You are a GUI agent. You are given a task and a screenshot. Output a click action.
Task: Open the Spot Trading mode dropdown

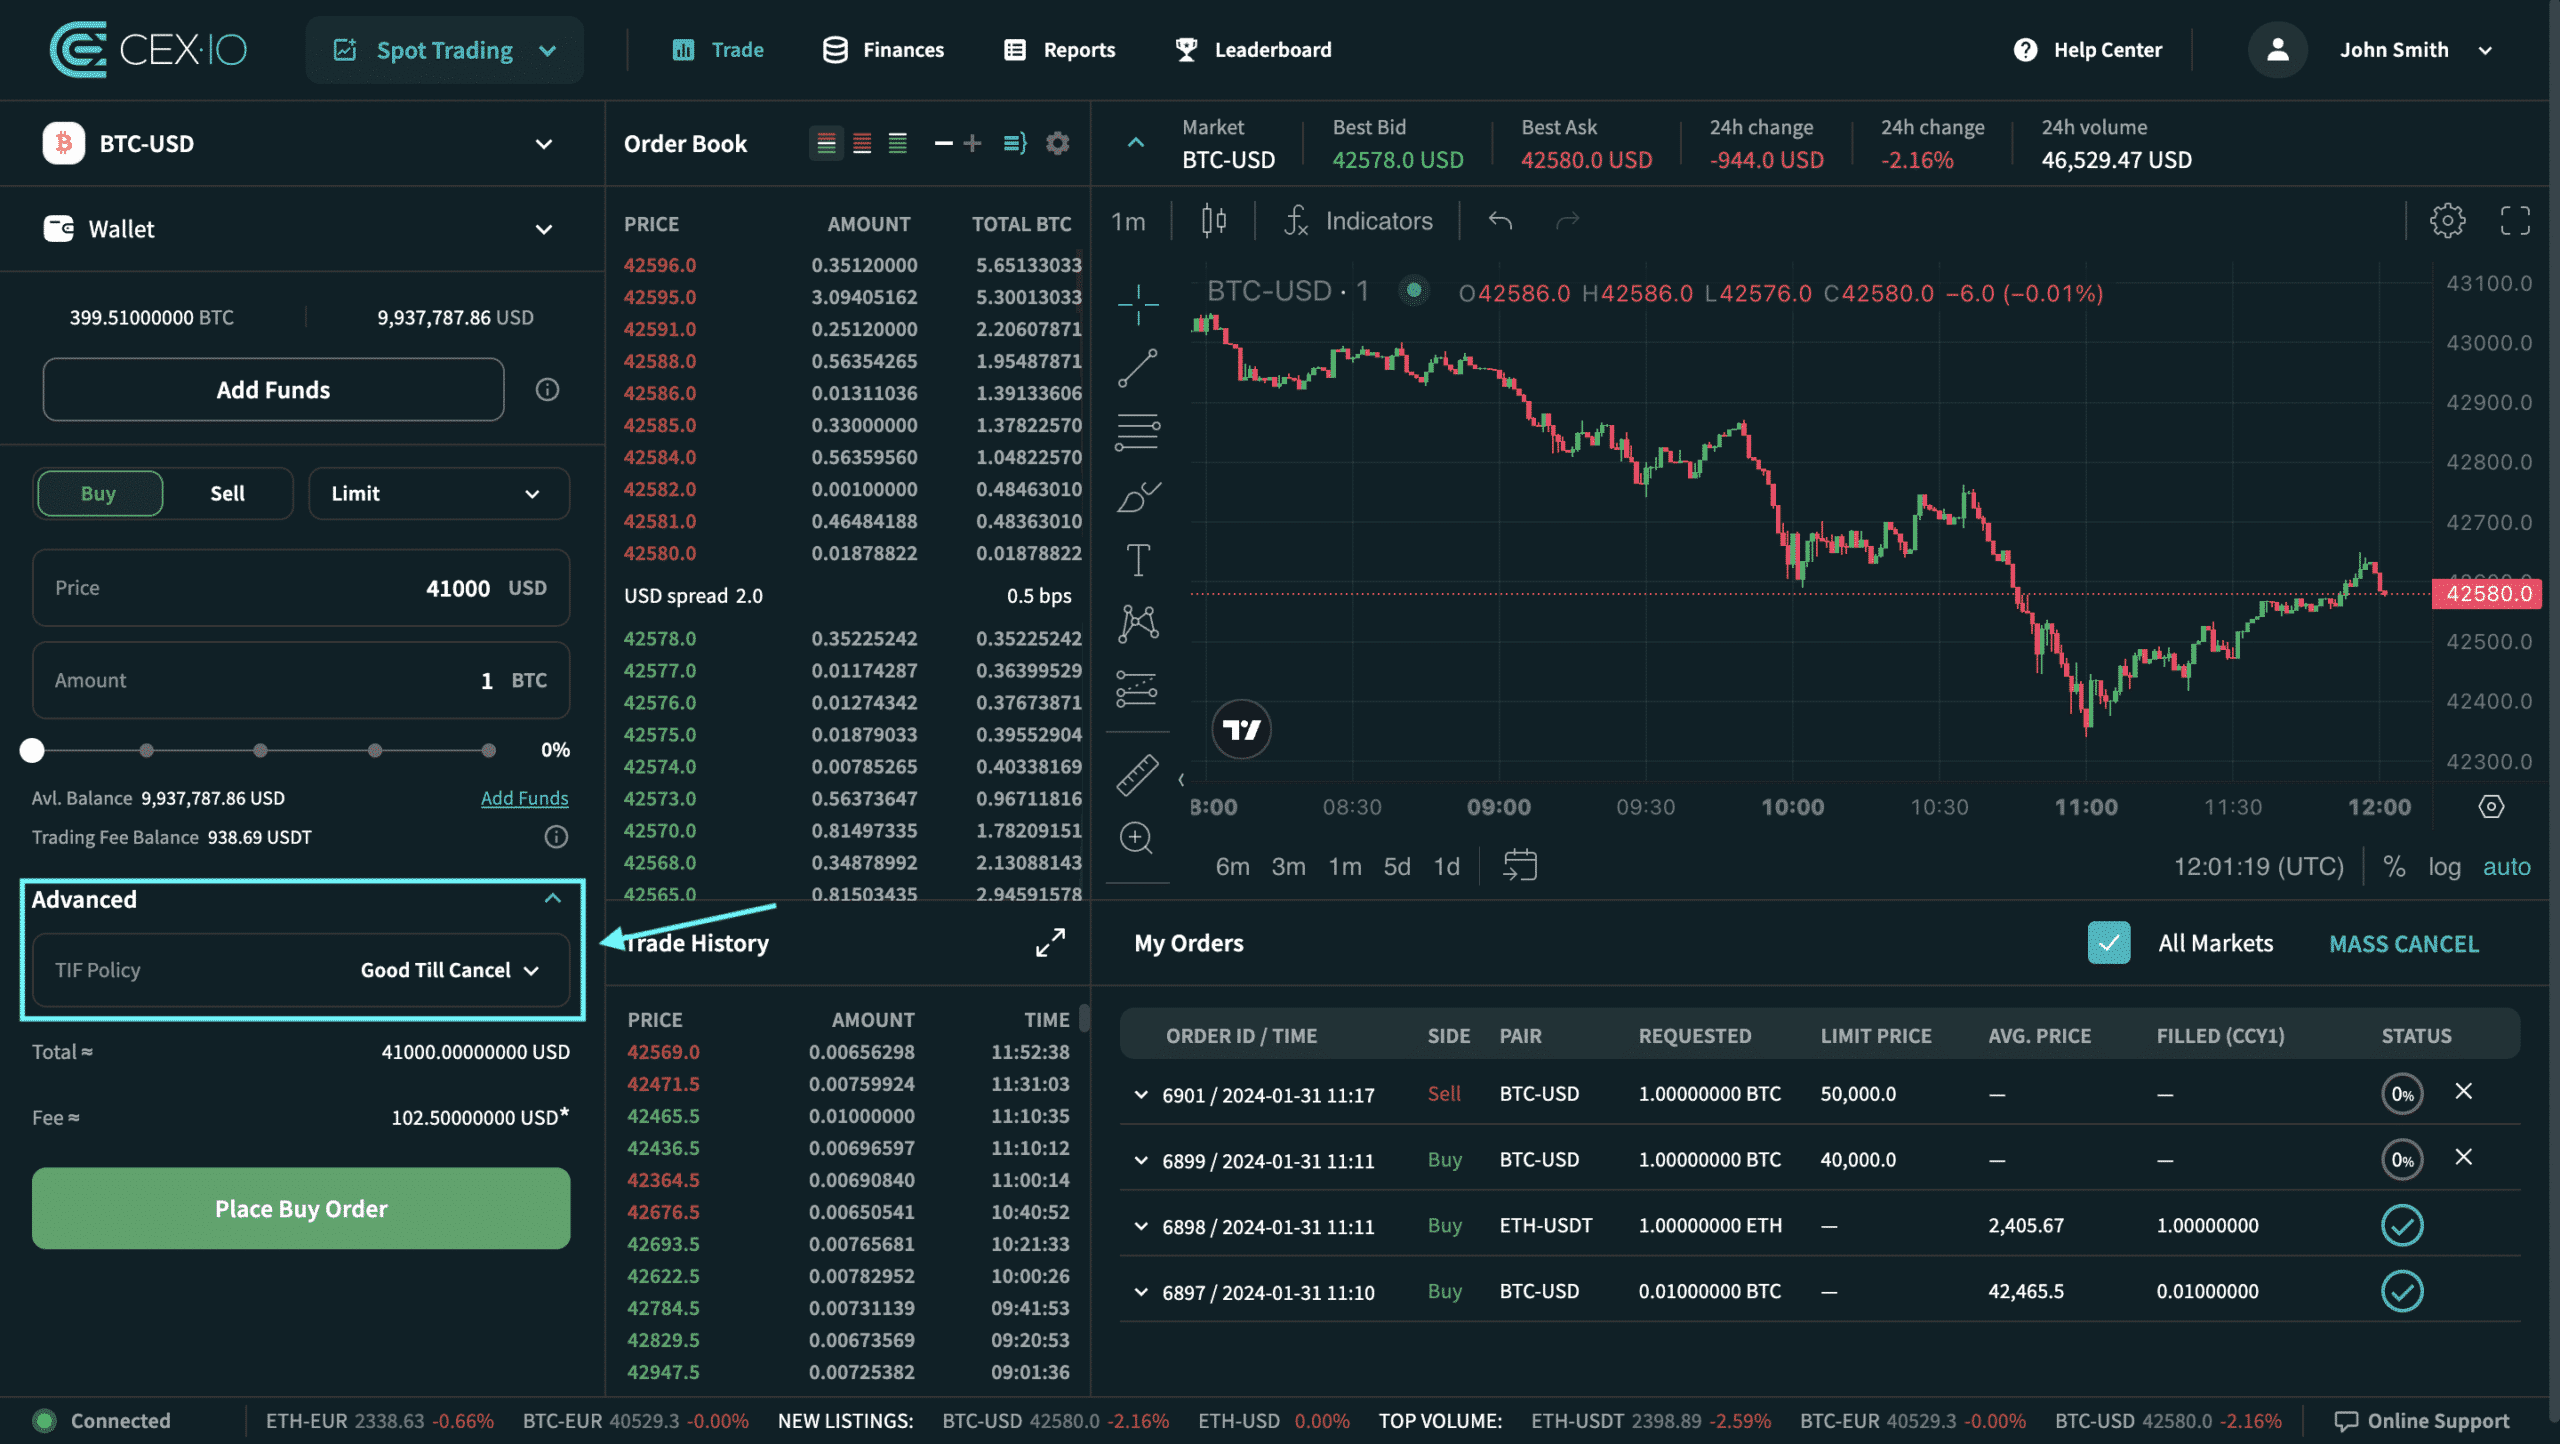click(444, 50)
